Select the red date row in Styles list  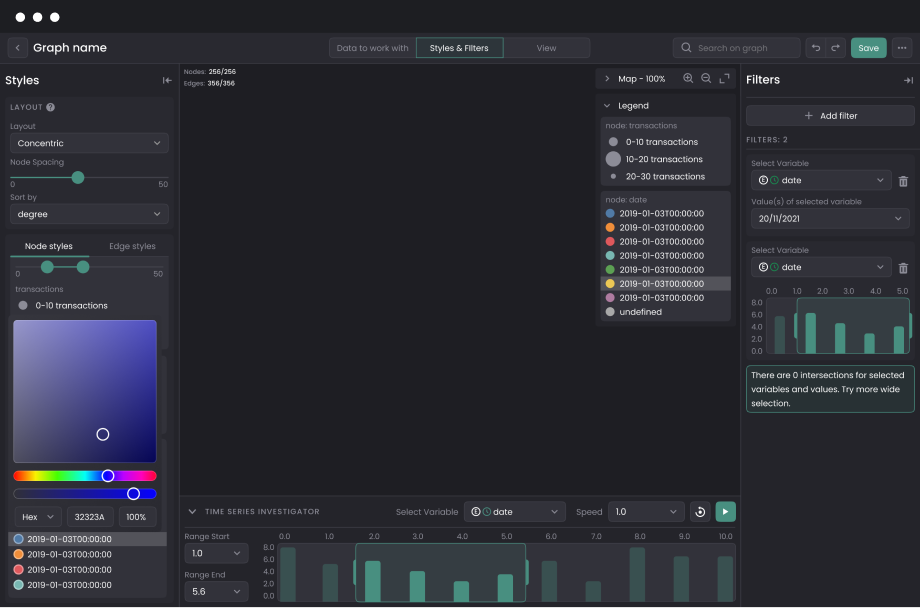pyautogui.click(x=87, y=569)
